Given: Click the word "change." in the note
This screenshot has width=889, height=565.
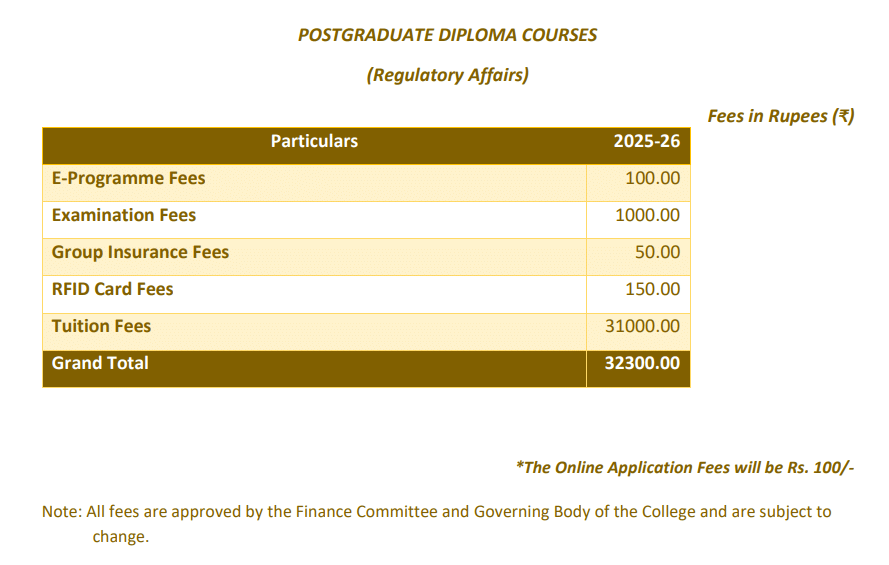Looking at the screenshot, I should click(120, 537).
